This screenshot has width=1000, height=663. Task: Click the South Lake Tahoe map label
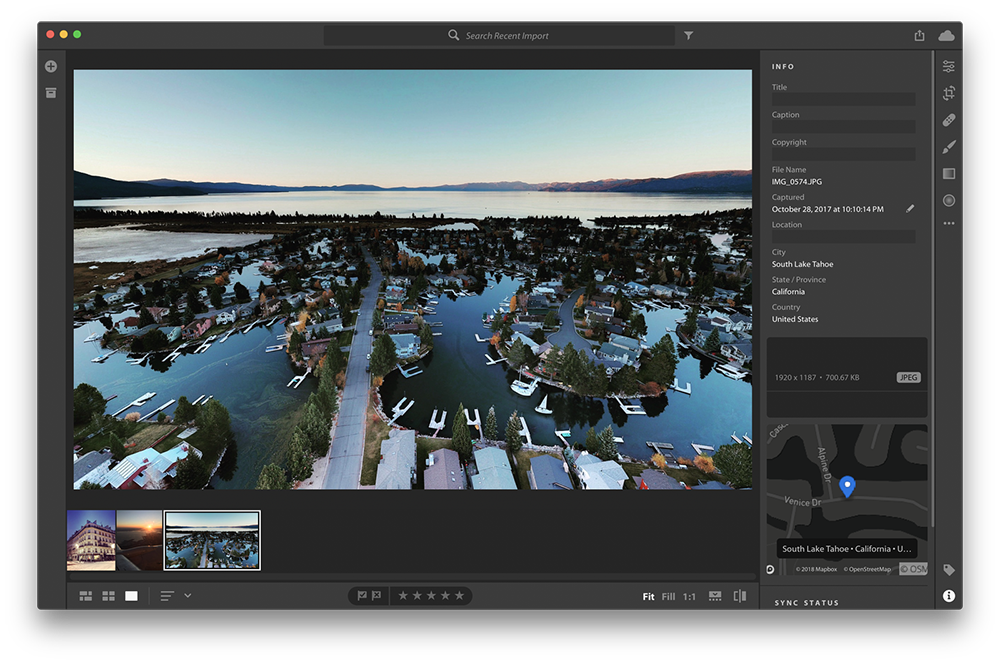tap(846, 549)
